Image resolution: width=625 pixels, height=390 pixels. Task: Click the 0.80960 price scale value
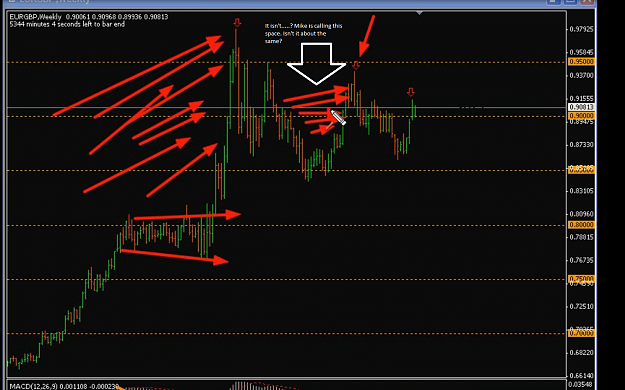(x=582, y=214)
